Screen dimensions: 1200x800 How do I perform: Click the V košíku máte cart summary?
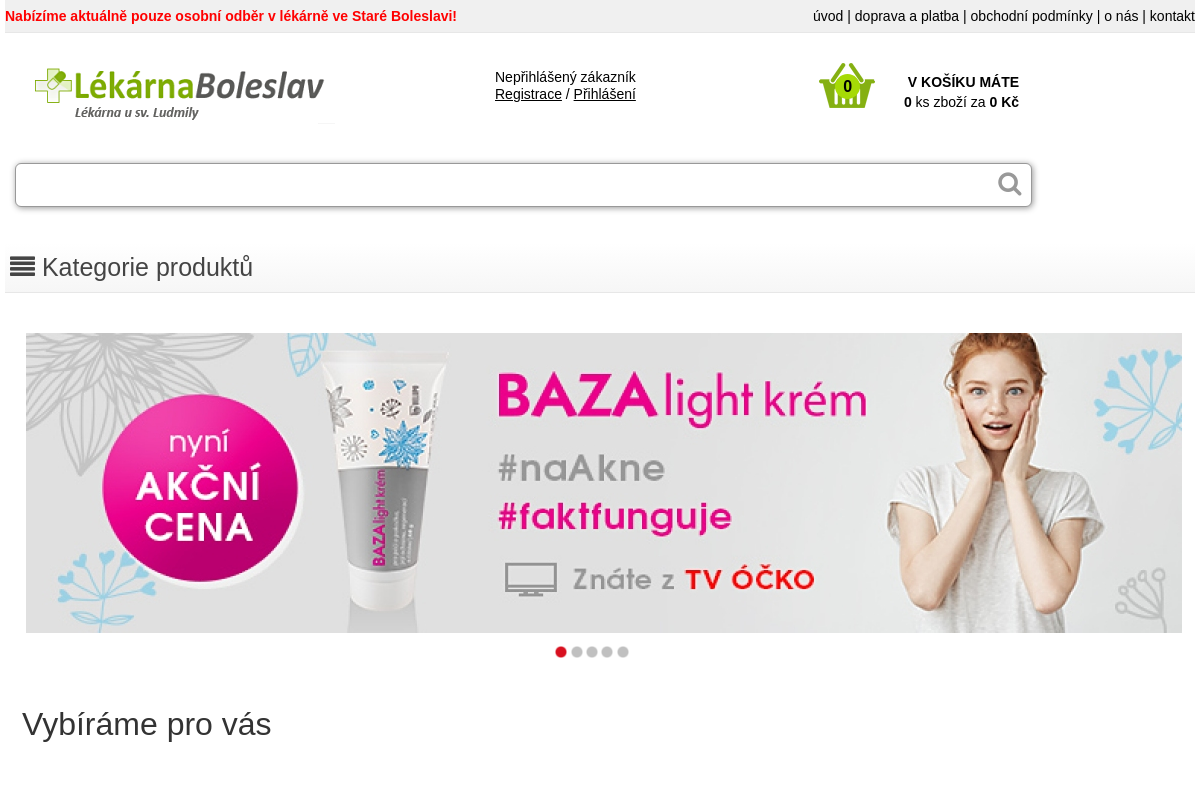[x=961, y=92]
